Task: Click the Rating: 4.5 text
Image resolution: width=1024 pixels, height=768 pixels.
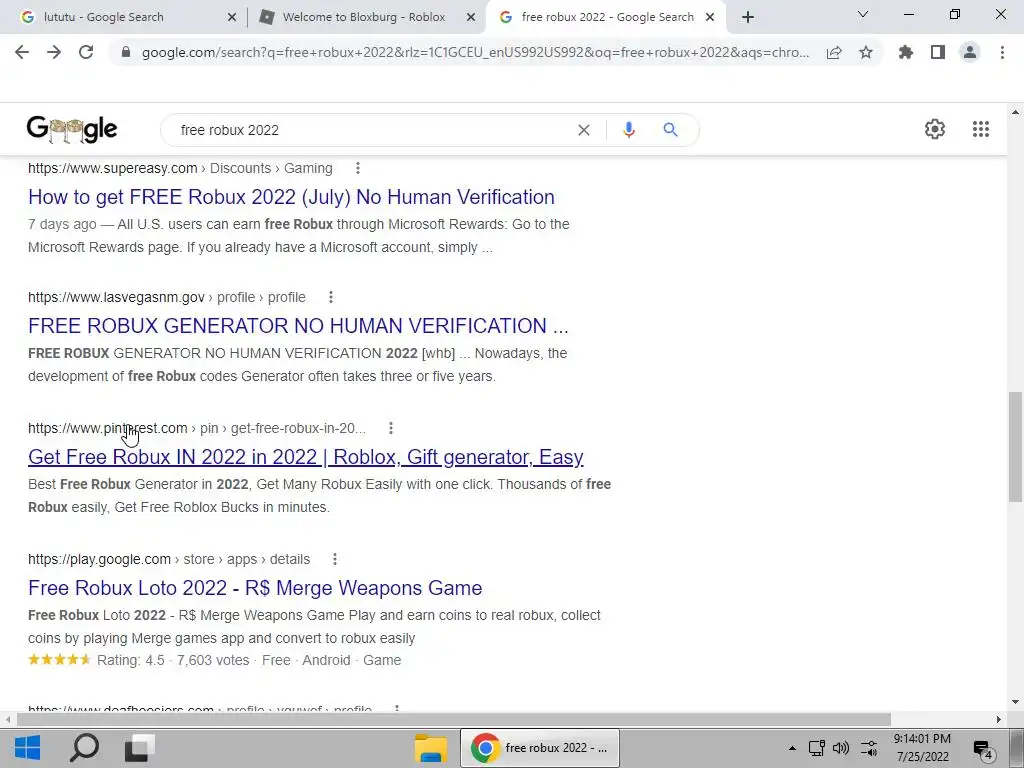Action: pyautogui.click(x=131, y=660)
